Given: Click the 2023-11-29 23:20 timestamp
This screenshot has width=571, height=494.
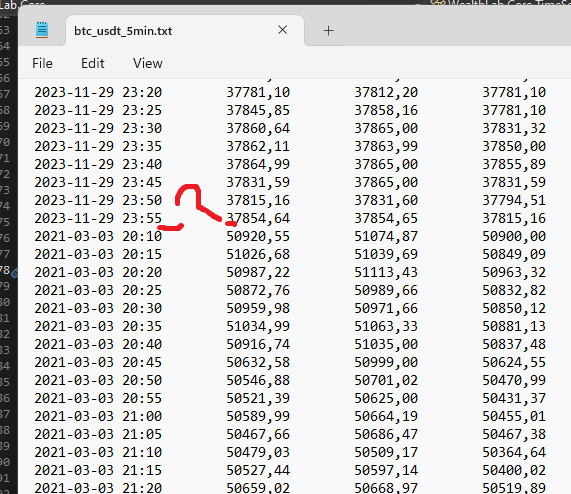Looking at the screenshot, I should click(98, 92).
